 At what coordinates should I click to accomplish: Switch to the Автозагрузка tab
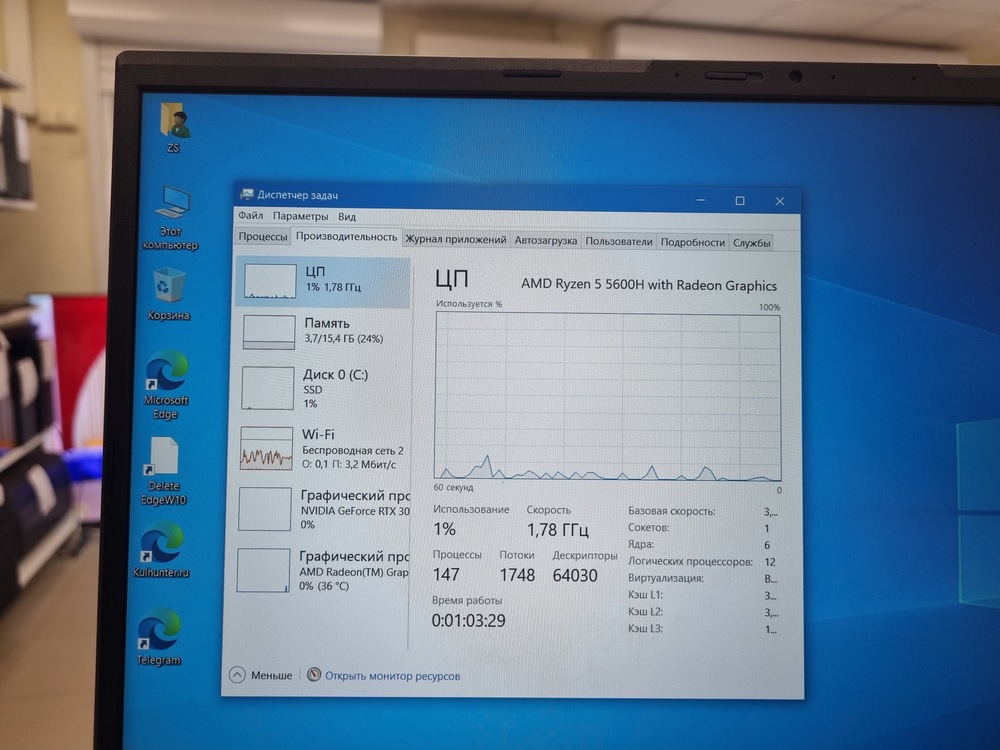pyautogui.click(x=546, y=240)
